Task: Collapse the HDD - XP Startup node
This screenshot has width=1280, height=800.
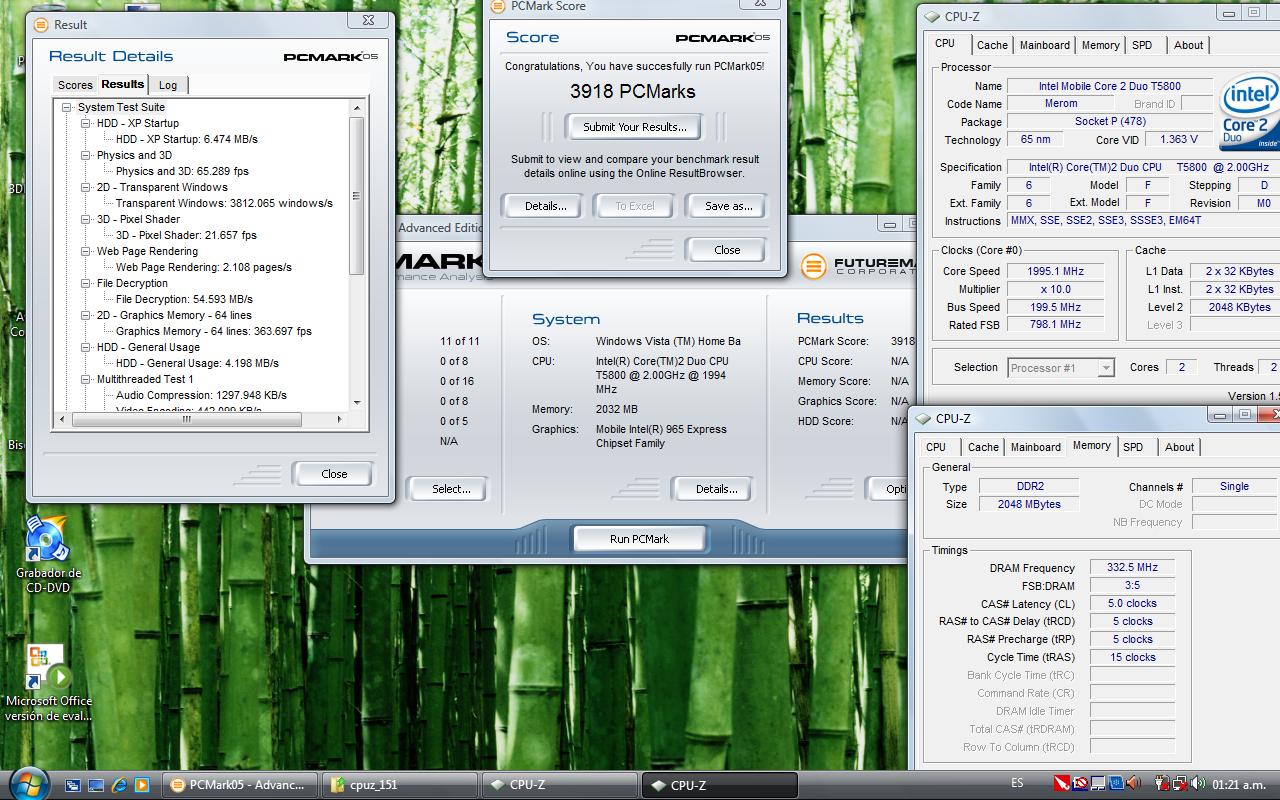Action: click(x=86, y=123)
